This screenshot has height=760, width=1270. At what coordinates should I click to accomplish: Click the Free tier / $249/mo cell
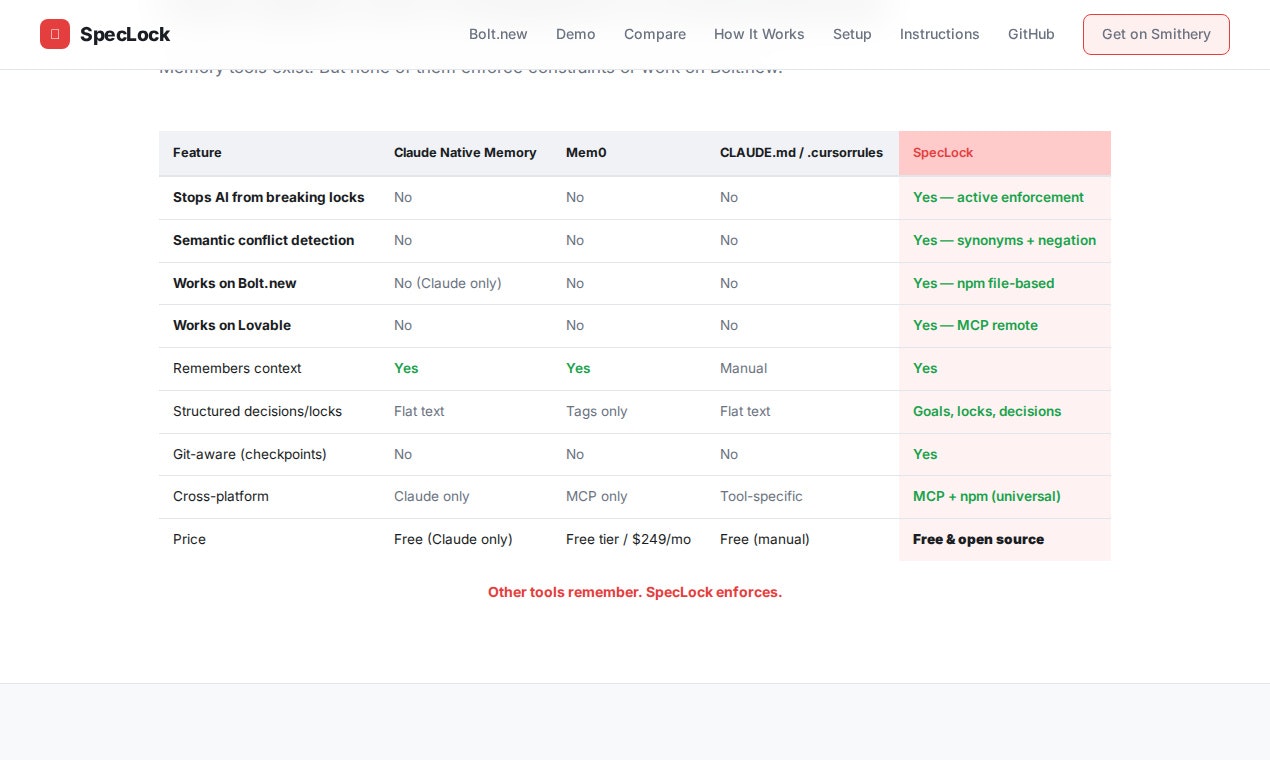tap(628, 539)
